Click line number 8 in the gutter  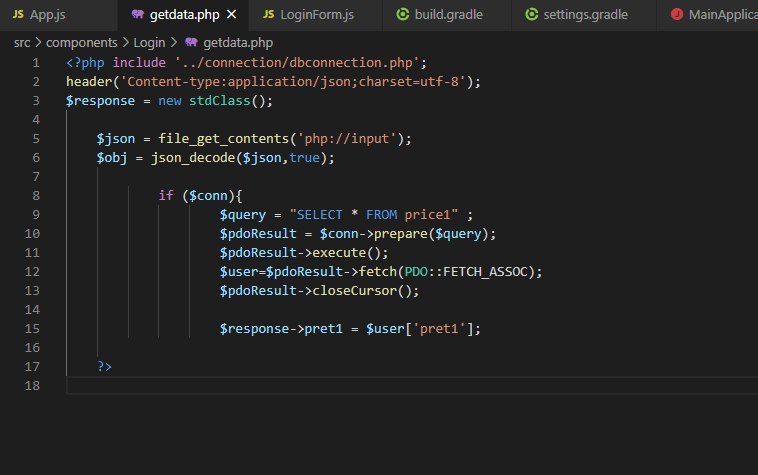[x=36, y=196]
